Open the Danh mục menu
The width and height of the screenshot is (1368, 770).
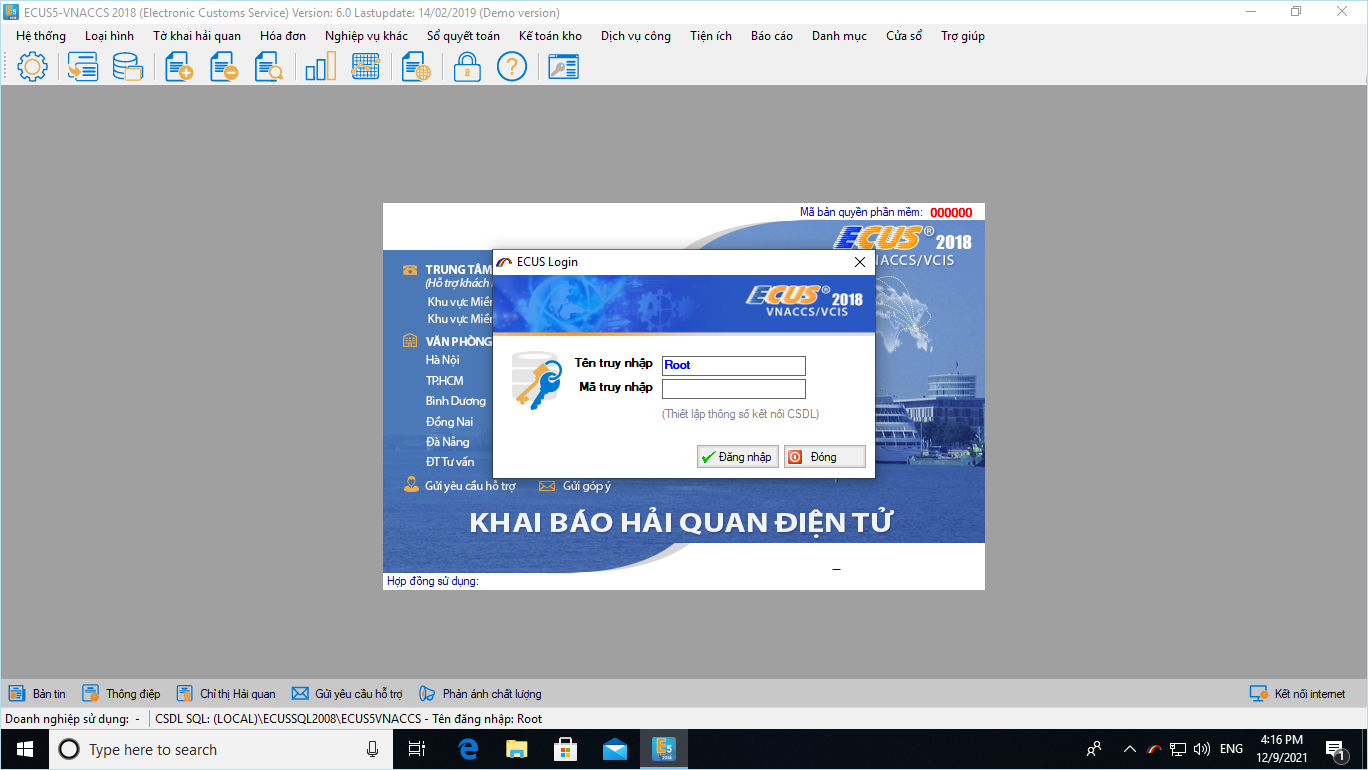839,36
